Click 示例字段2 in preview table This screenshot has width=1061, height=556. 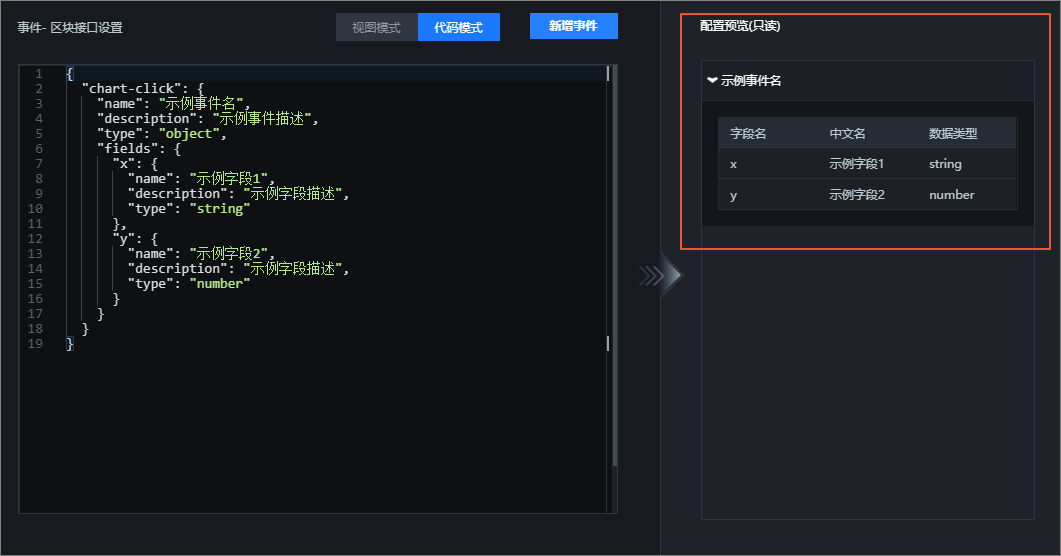(857, 195)
